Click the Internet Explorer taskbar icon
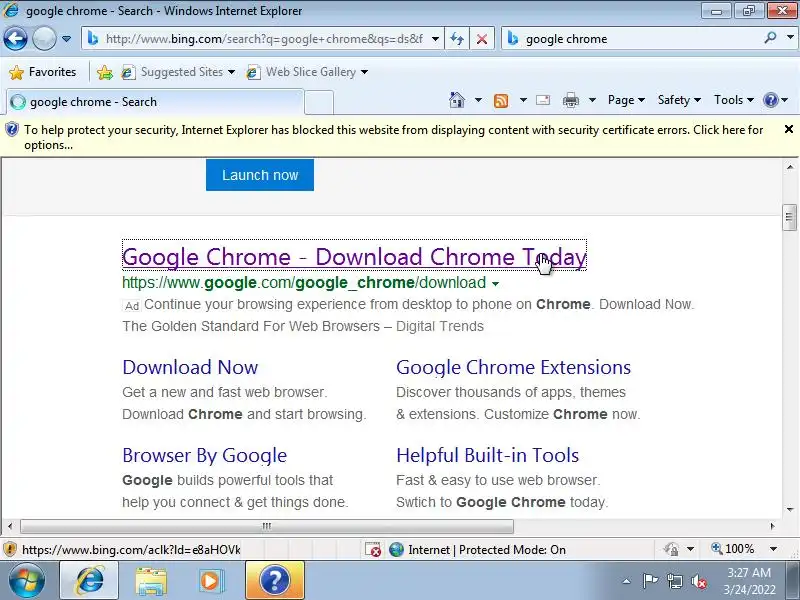Screen dimensions: 800x600 click(x=89, y=581)
